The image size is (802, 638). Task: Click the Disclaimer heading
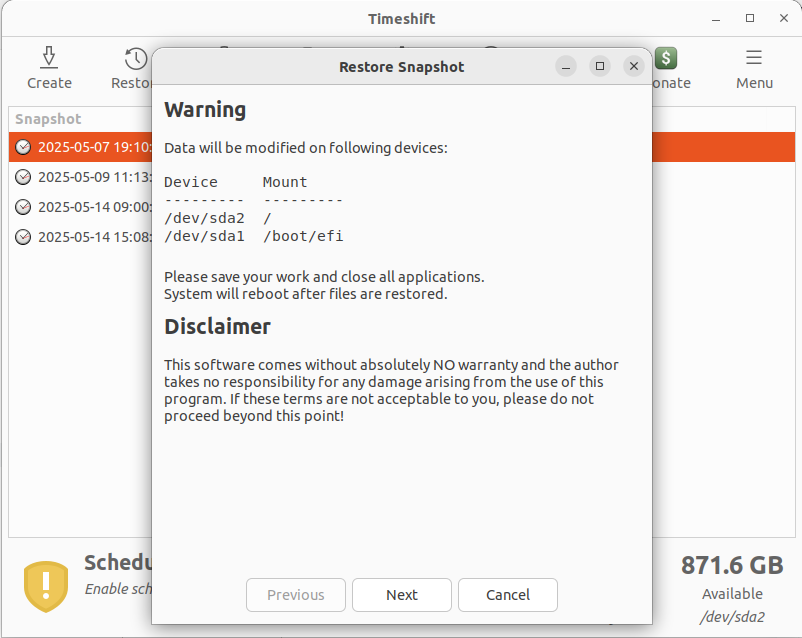(217, 326)
